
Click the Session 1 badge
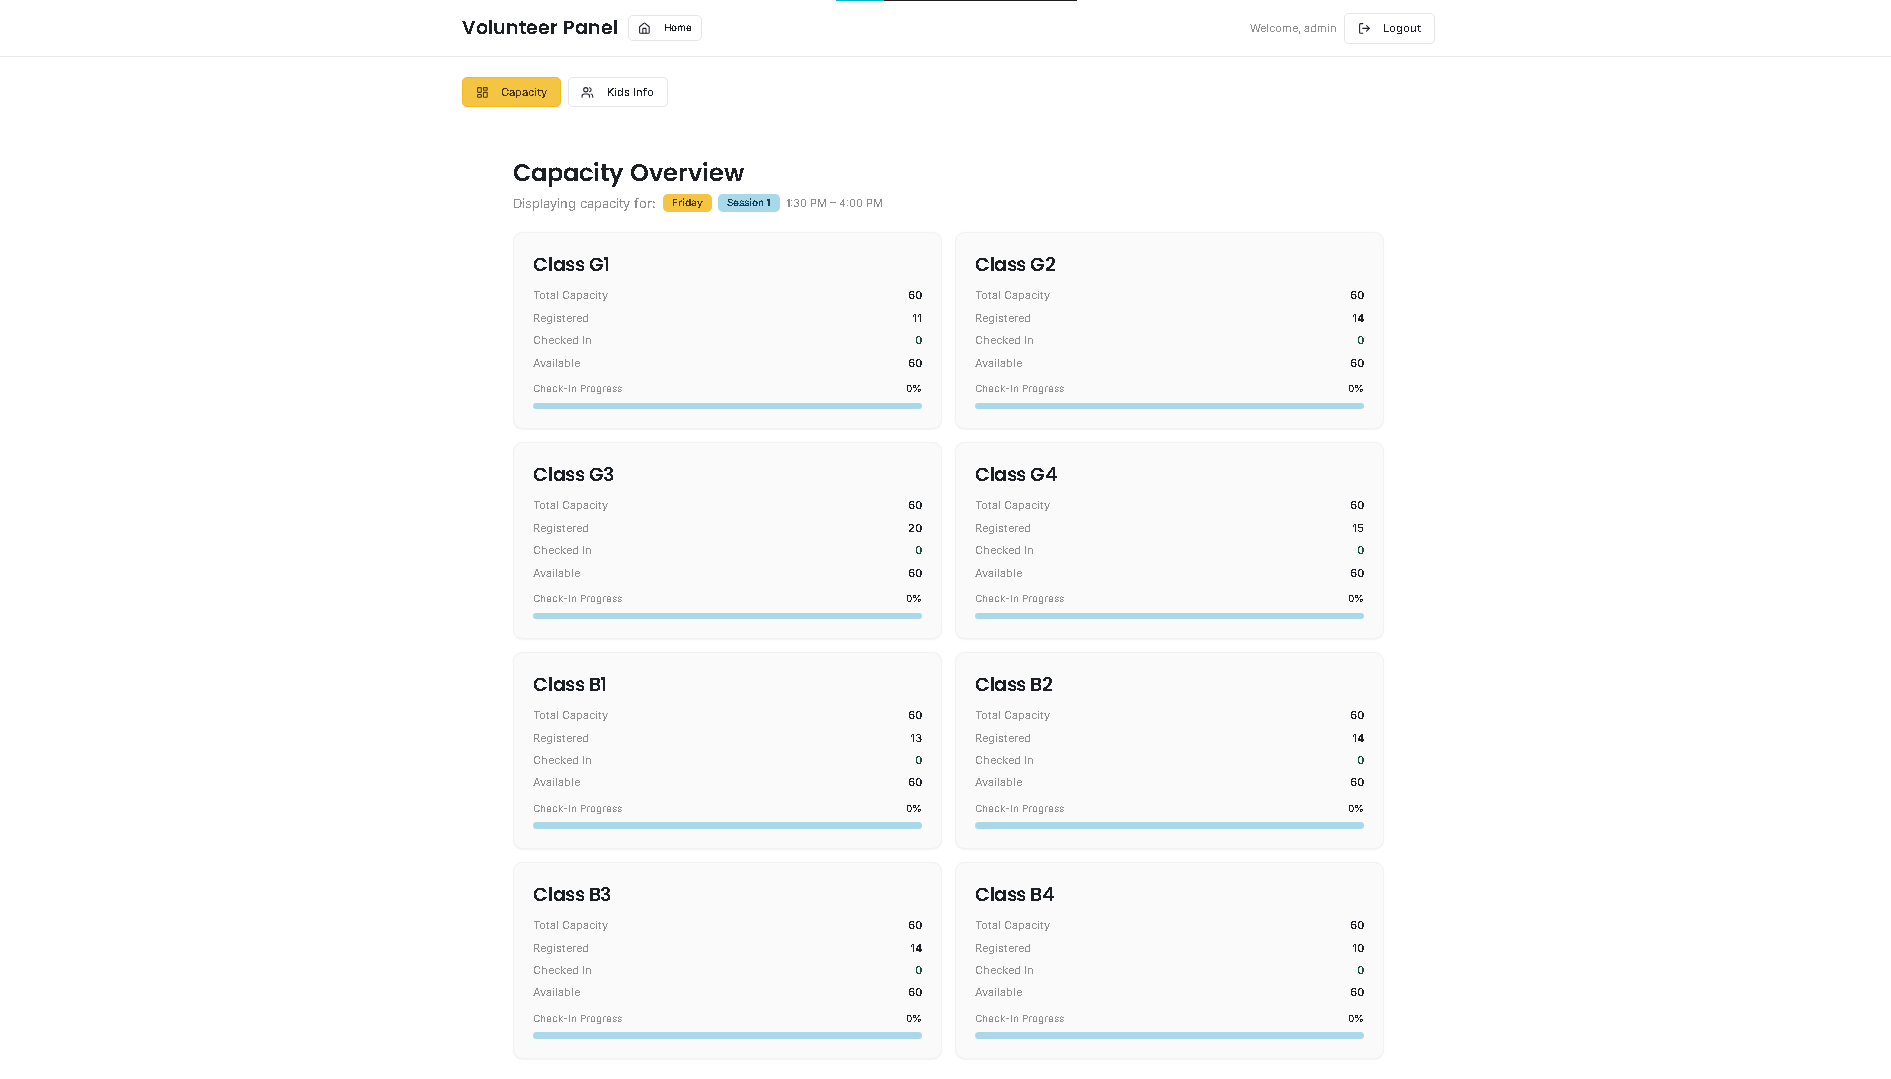pos(748,203)
